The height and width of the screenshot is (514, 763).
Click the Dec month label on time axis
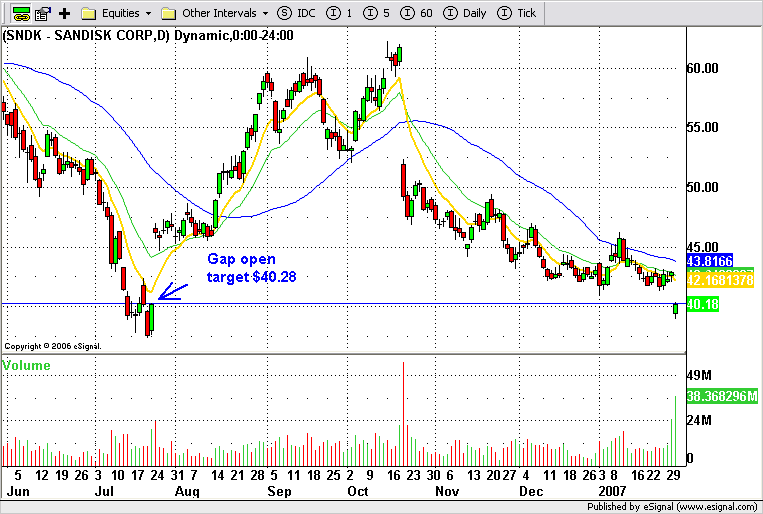(x=531, y=492)
